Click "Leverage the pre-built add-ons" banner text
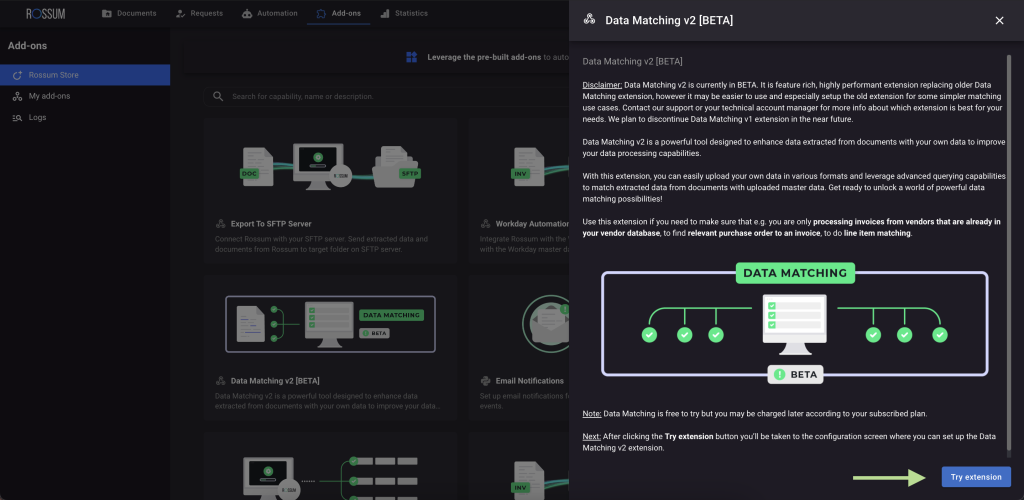The height and width of the screenshot is (500, 1024). tap(485, 57)
